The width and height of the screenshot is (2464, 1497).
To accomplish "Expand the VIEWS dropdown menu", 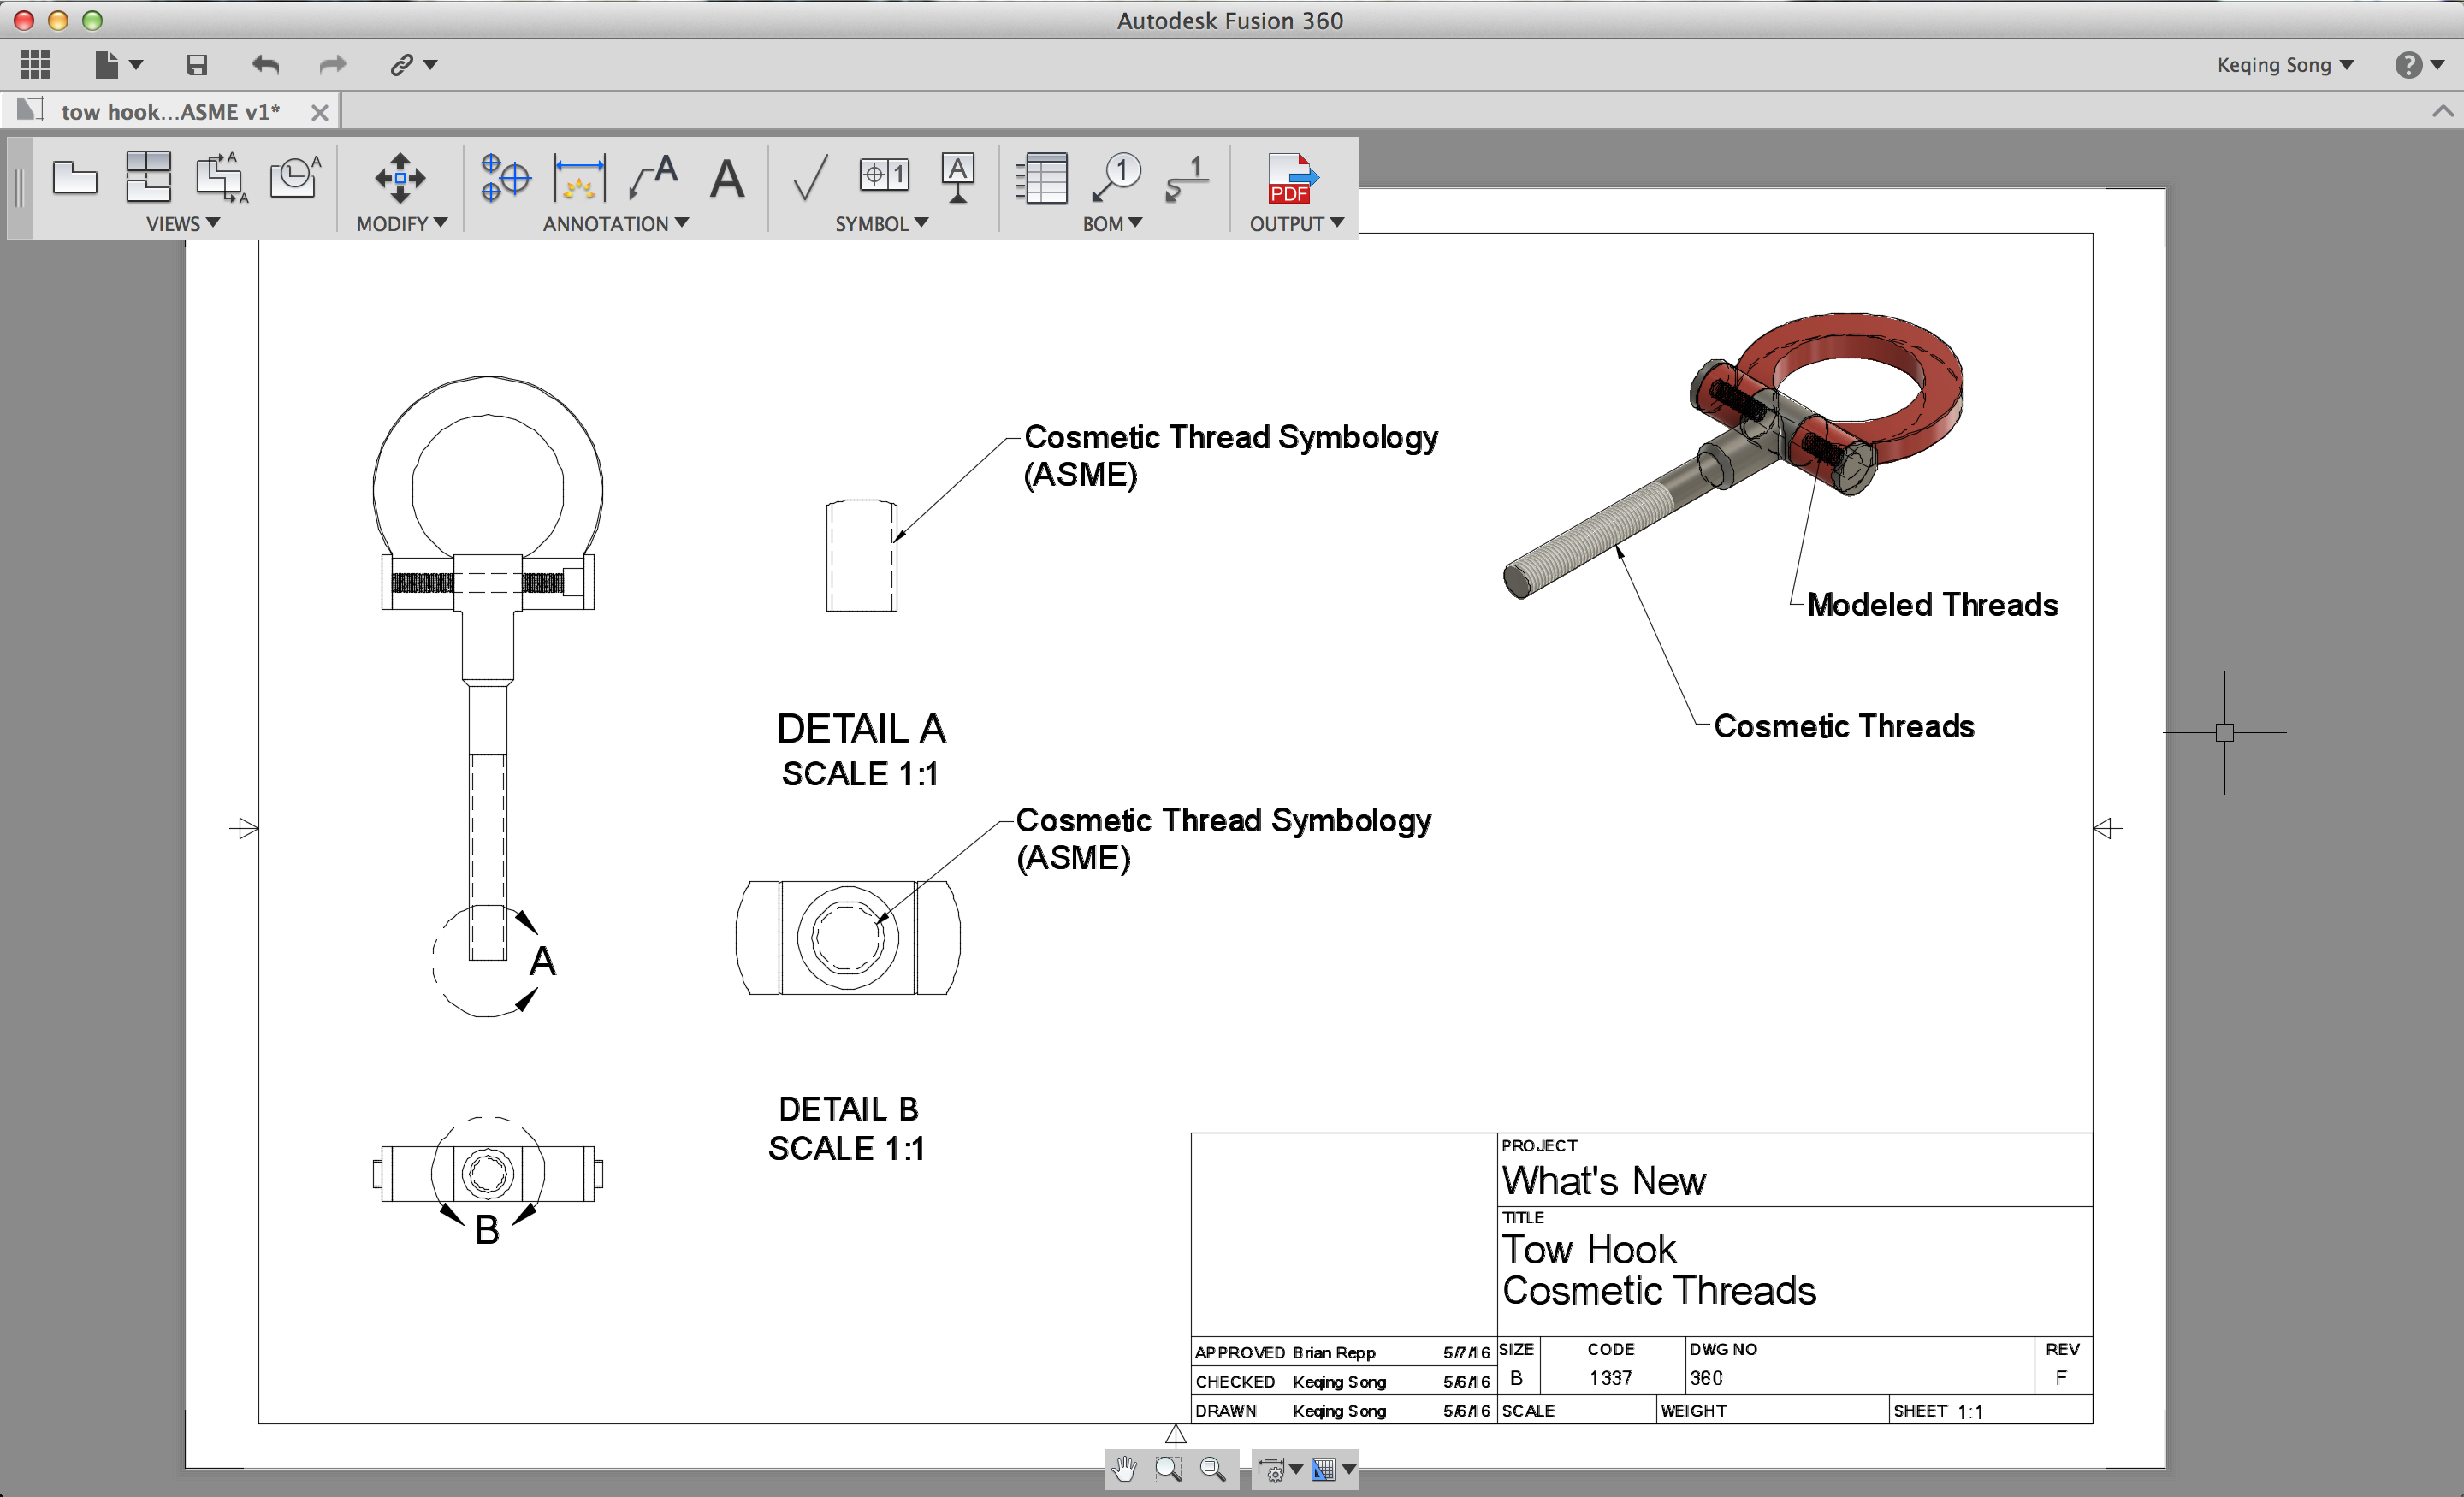I will [x=183, y=224].
